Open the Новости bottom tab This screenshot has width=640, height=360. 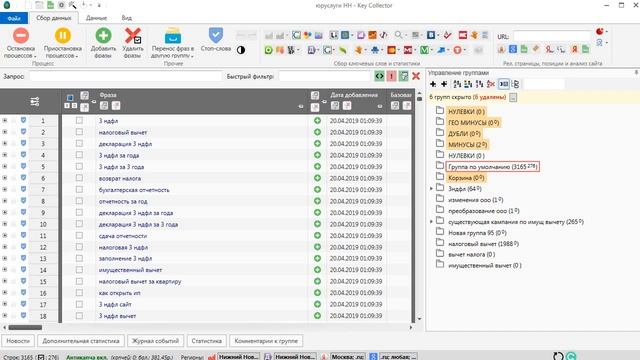click(x=18, y=341)
